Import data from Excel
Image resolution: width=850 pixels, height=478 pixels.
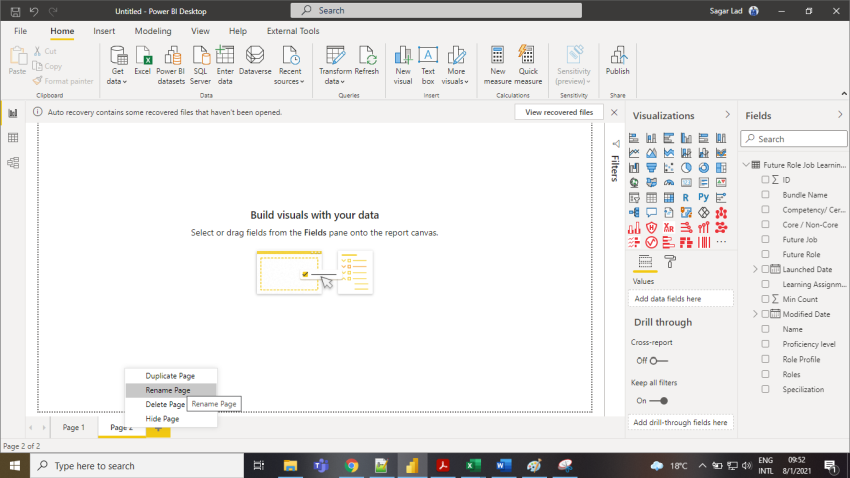tap(143, 61)
